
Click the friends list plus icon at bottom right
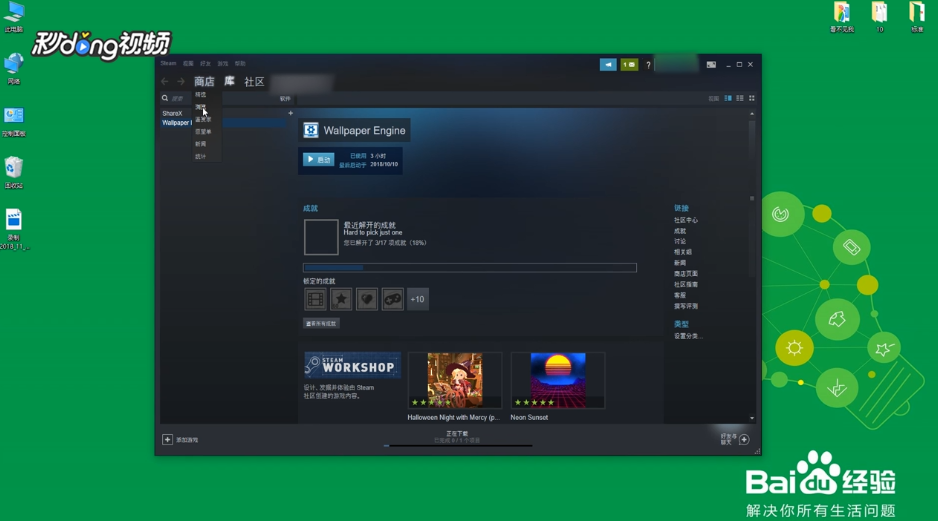744,440
